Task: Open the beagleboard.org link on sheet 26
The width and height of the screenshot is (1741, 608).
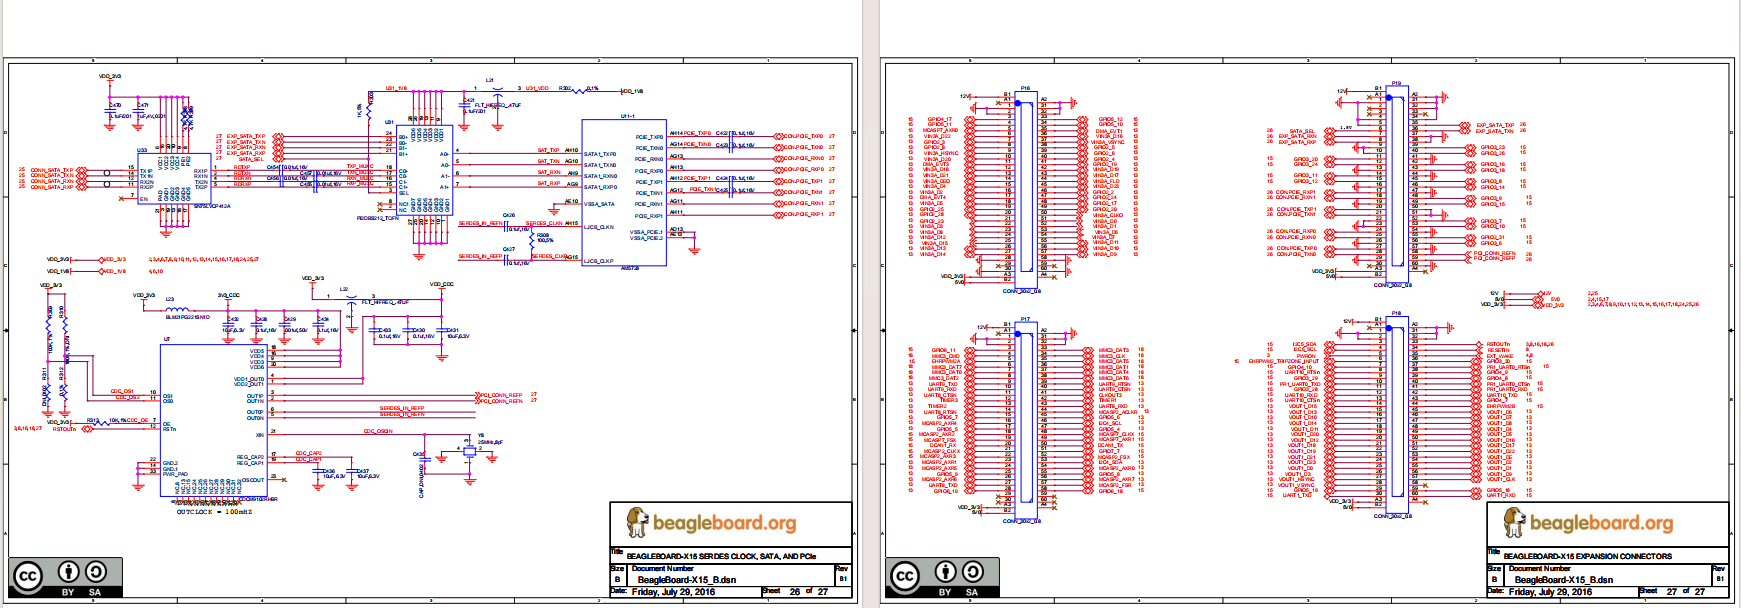Action: tap(724, 522)
